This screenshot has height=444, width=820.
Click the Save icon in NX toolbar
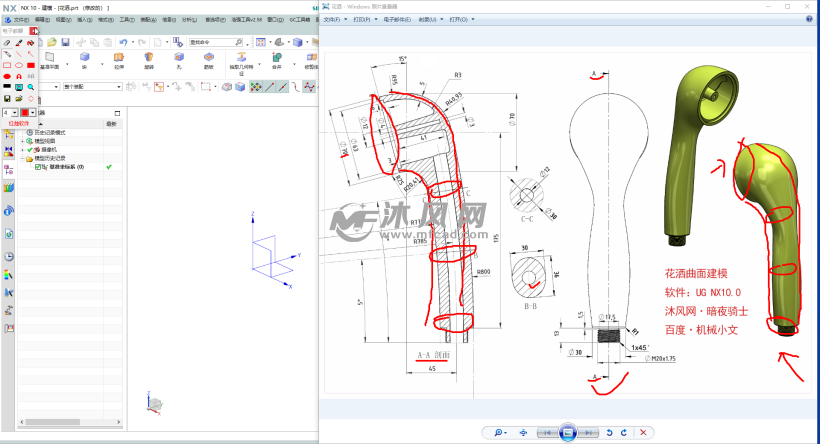pyautogui.click(x=65, y=42)
